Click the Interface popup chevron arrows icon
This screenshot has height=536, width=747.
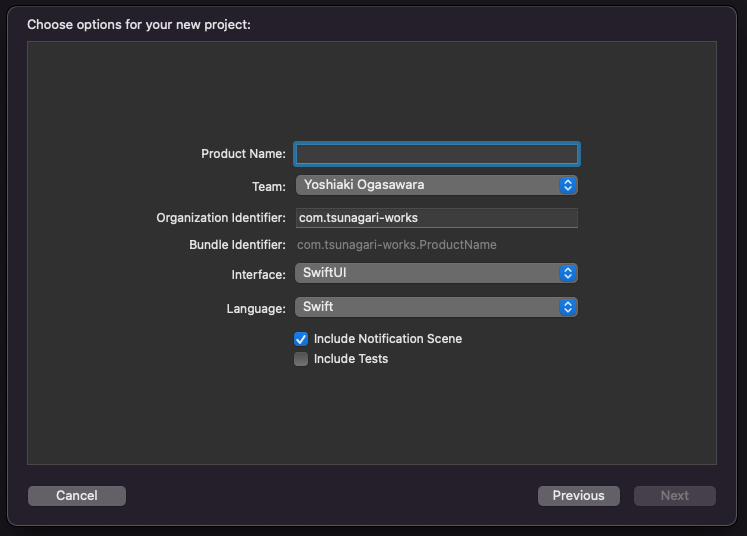[568, 273]
